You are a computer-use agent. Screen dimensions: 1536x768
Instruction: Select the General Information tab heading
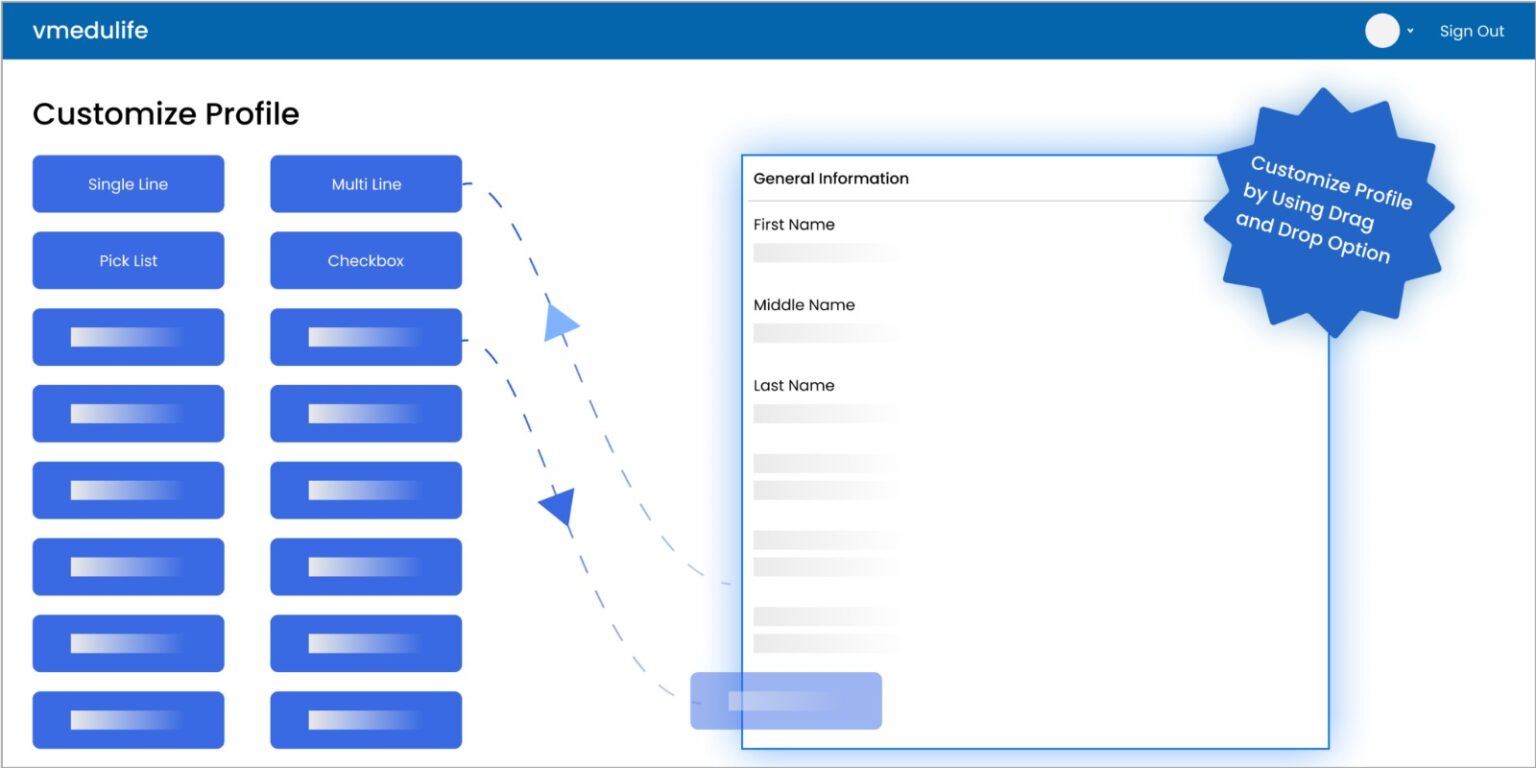[x=830, y=178]
